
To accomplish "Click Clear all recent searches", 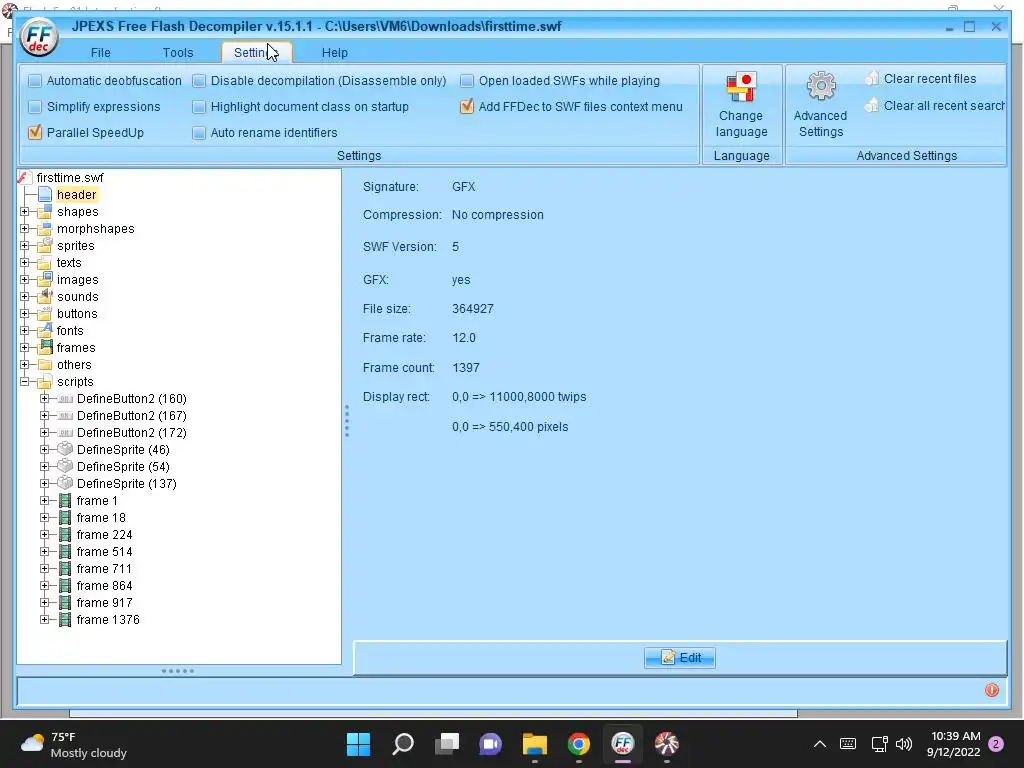I will [934, 106].
